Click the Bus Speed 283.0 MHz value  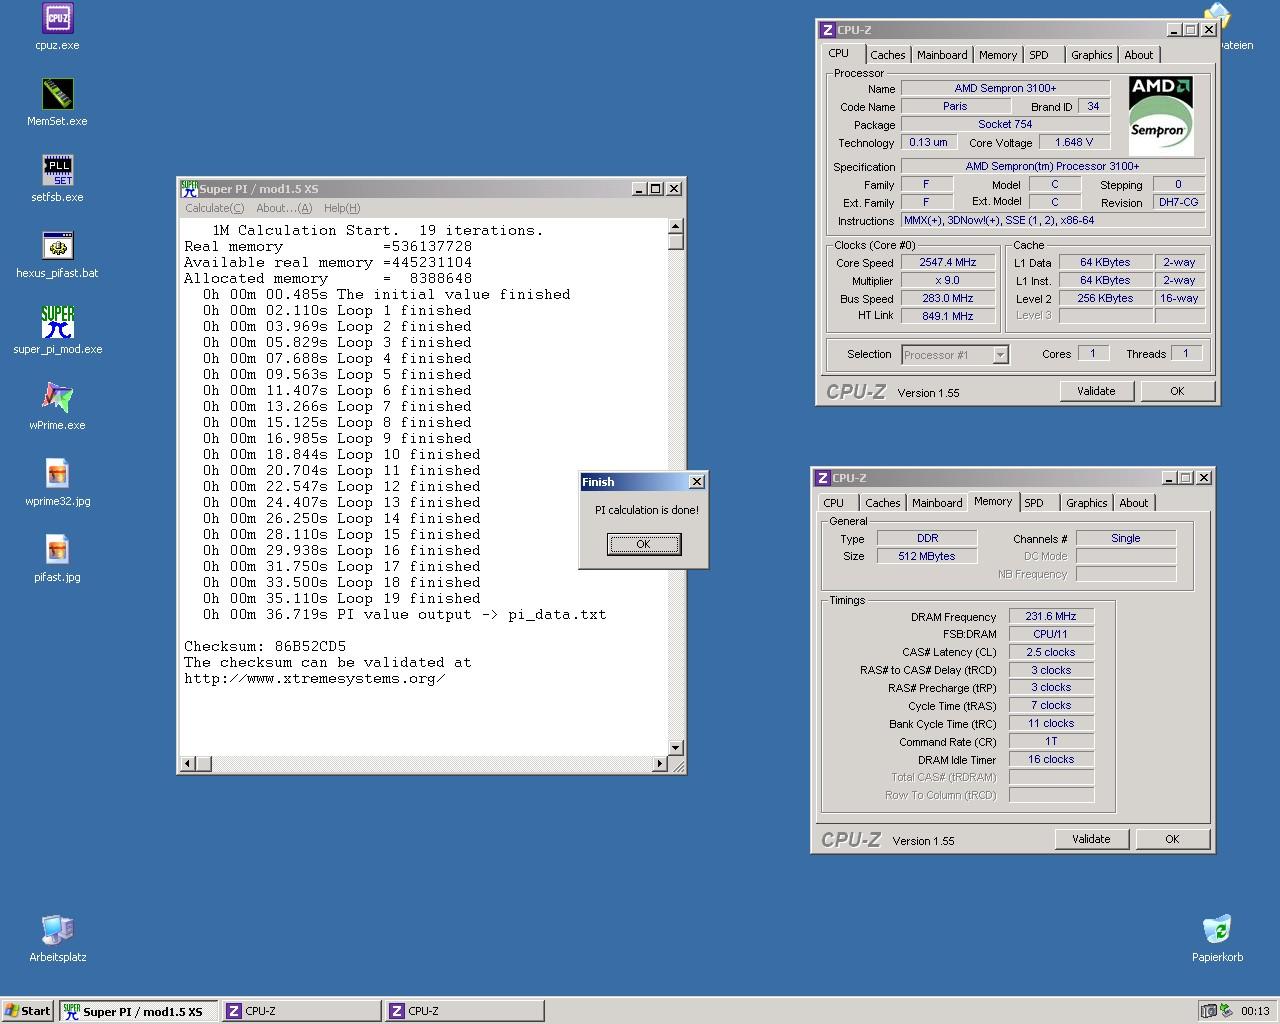click(948, 298)
